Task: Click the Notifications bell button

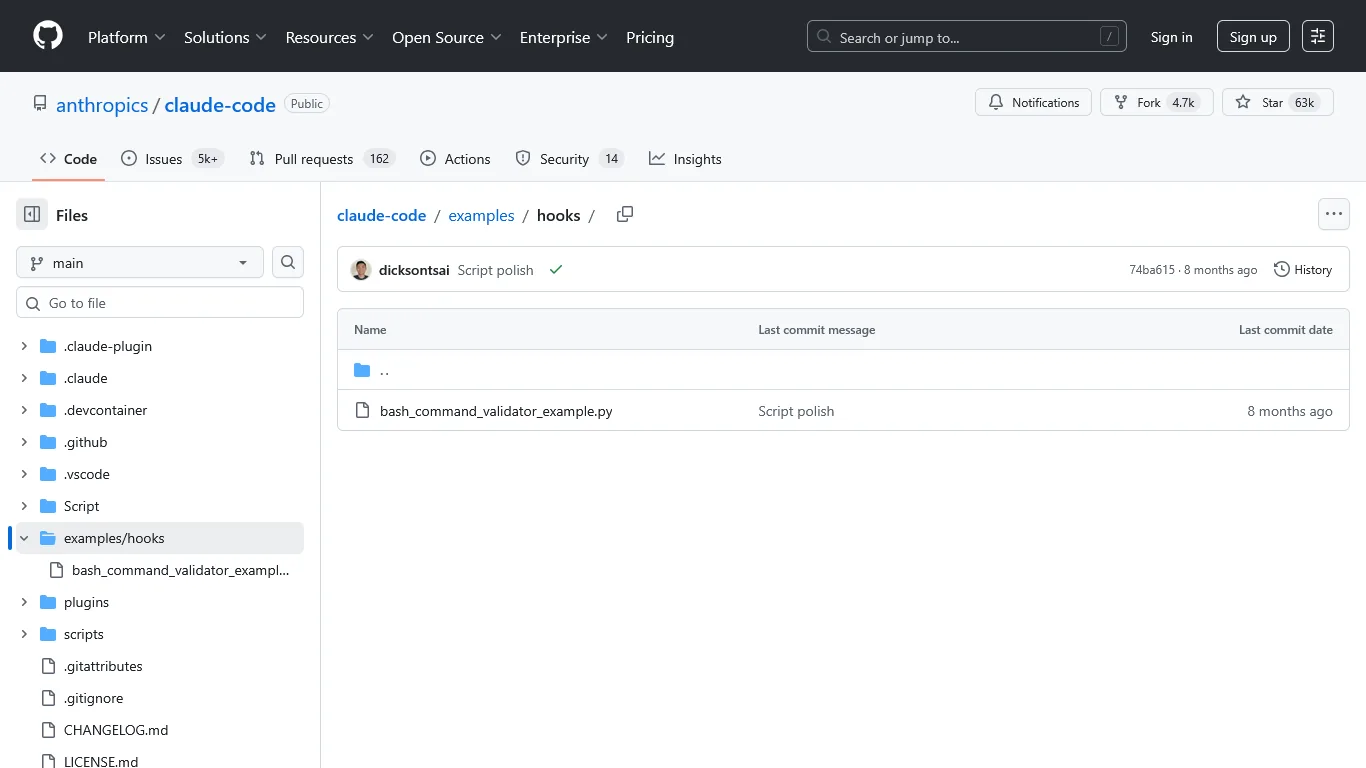Action: click(x=1034, y=102)
